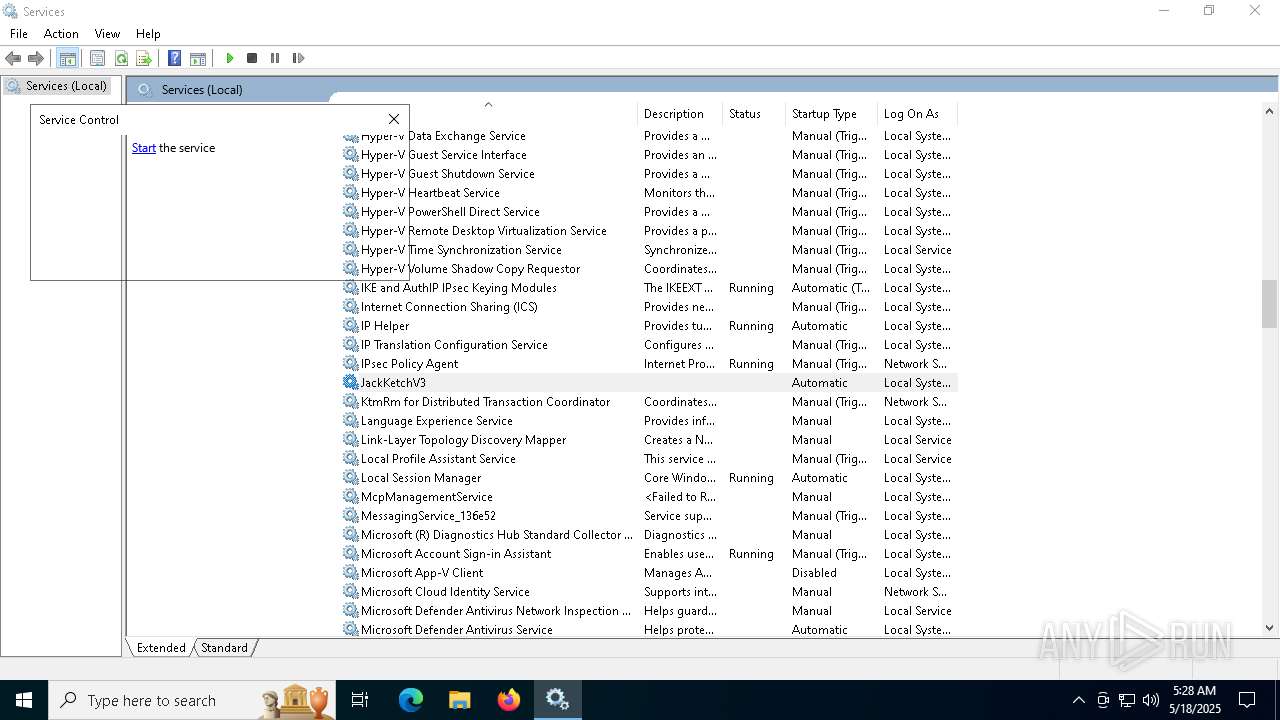The image size is (1280, 720).
Task: Click the taskbar search box
Action: (192, 700)
